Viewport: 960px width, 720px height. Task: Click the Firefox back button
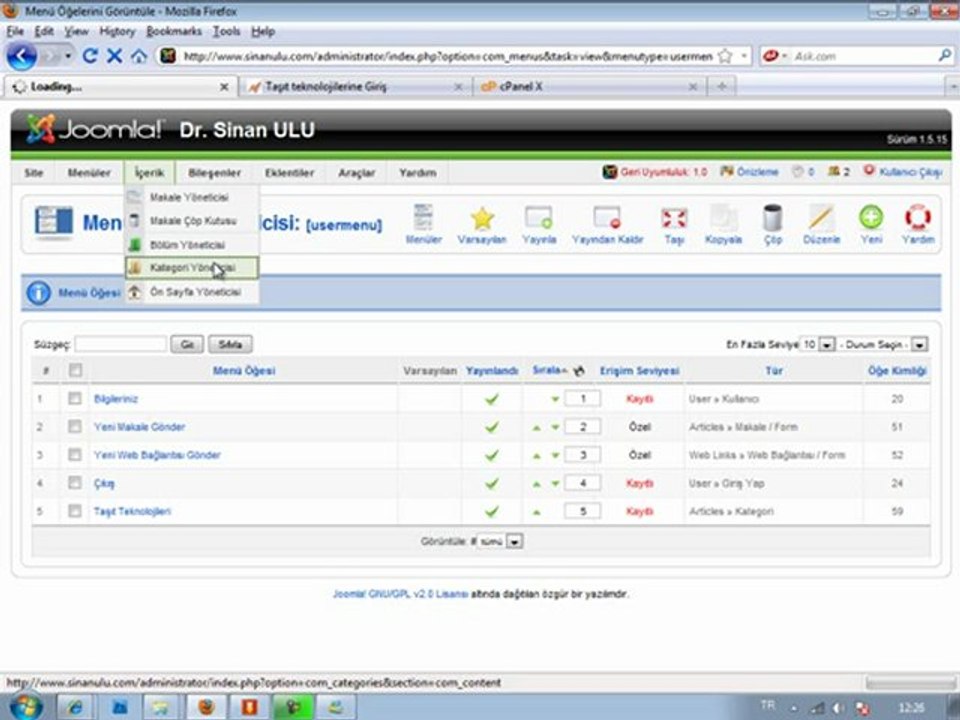coord(21,56)
